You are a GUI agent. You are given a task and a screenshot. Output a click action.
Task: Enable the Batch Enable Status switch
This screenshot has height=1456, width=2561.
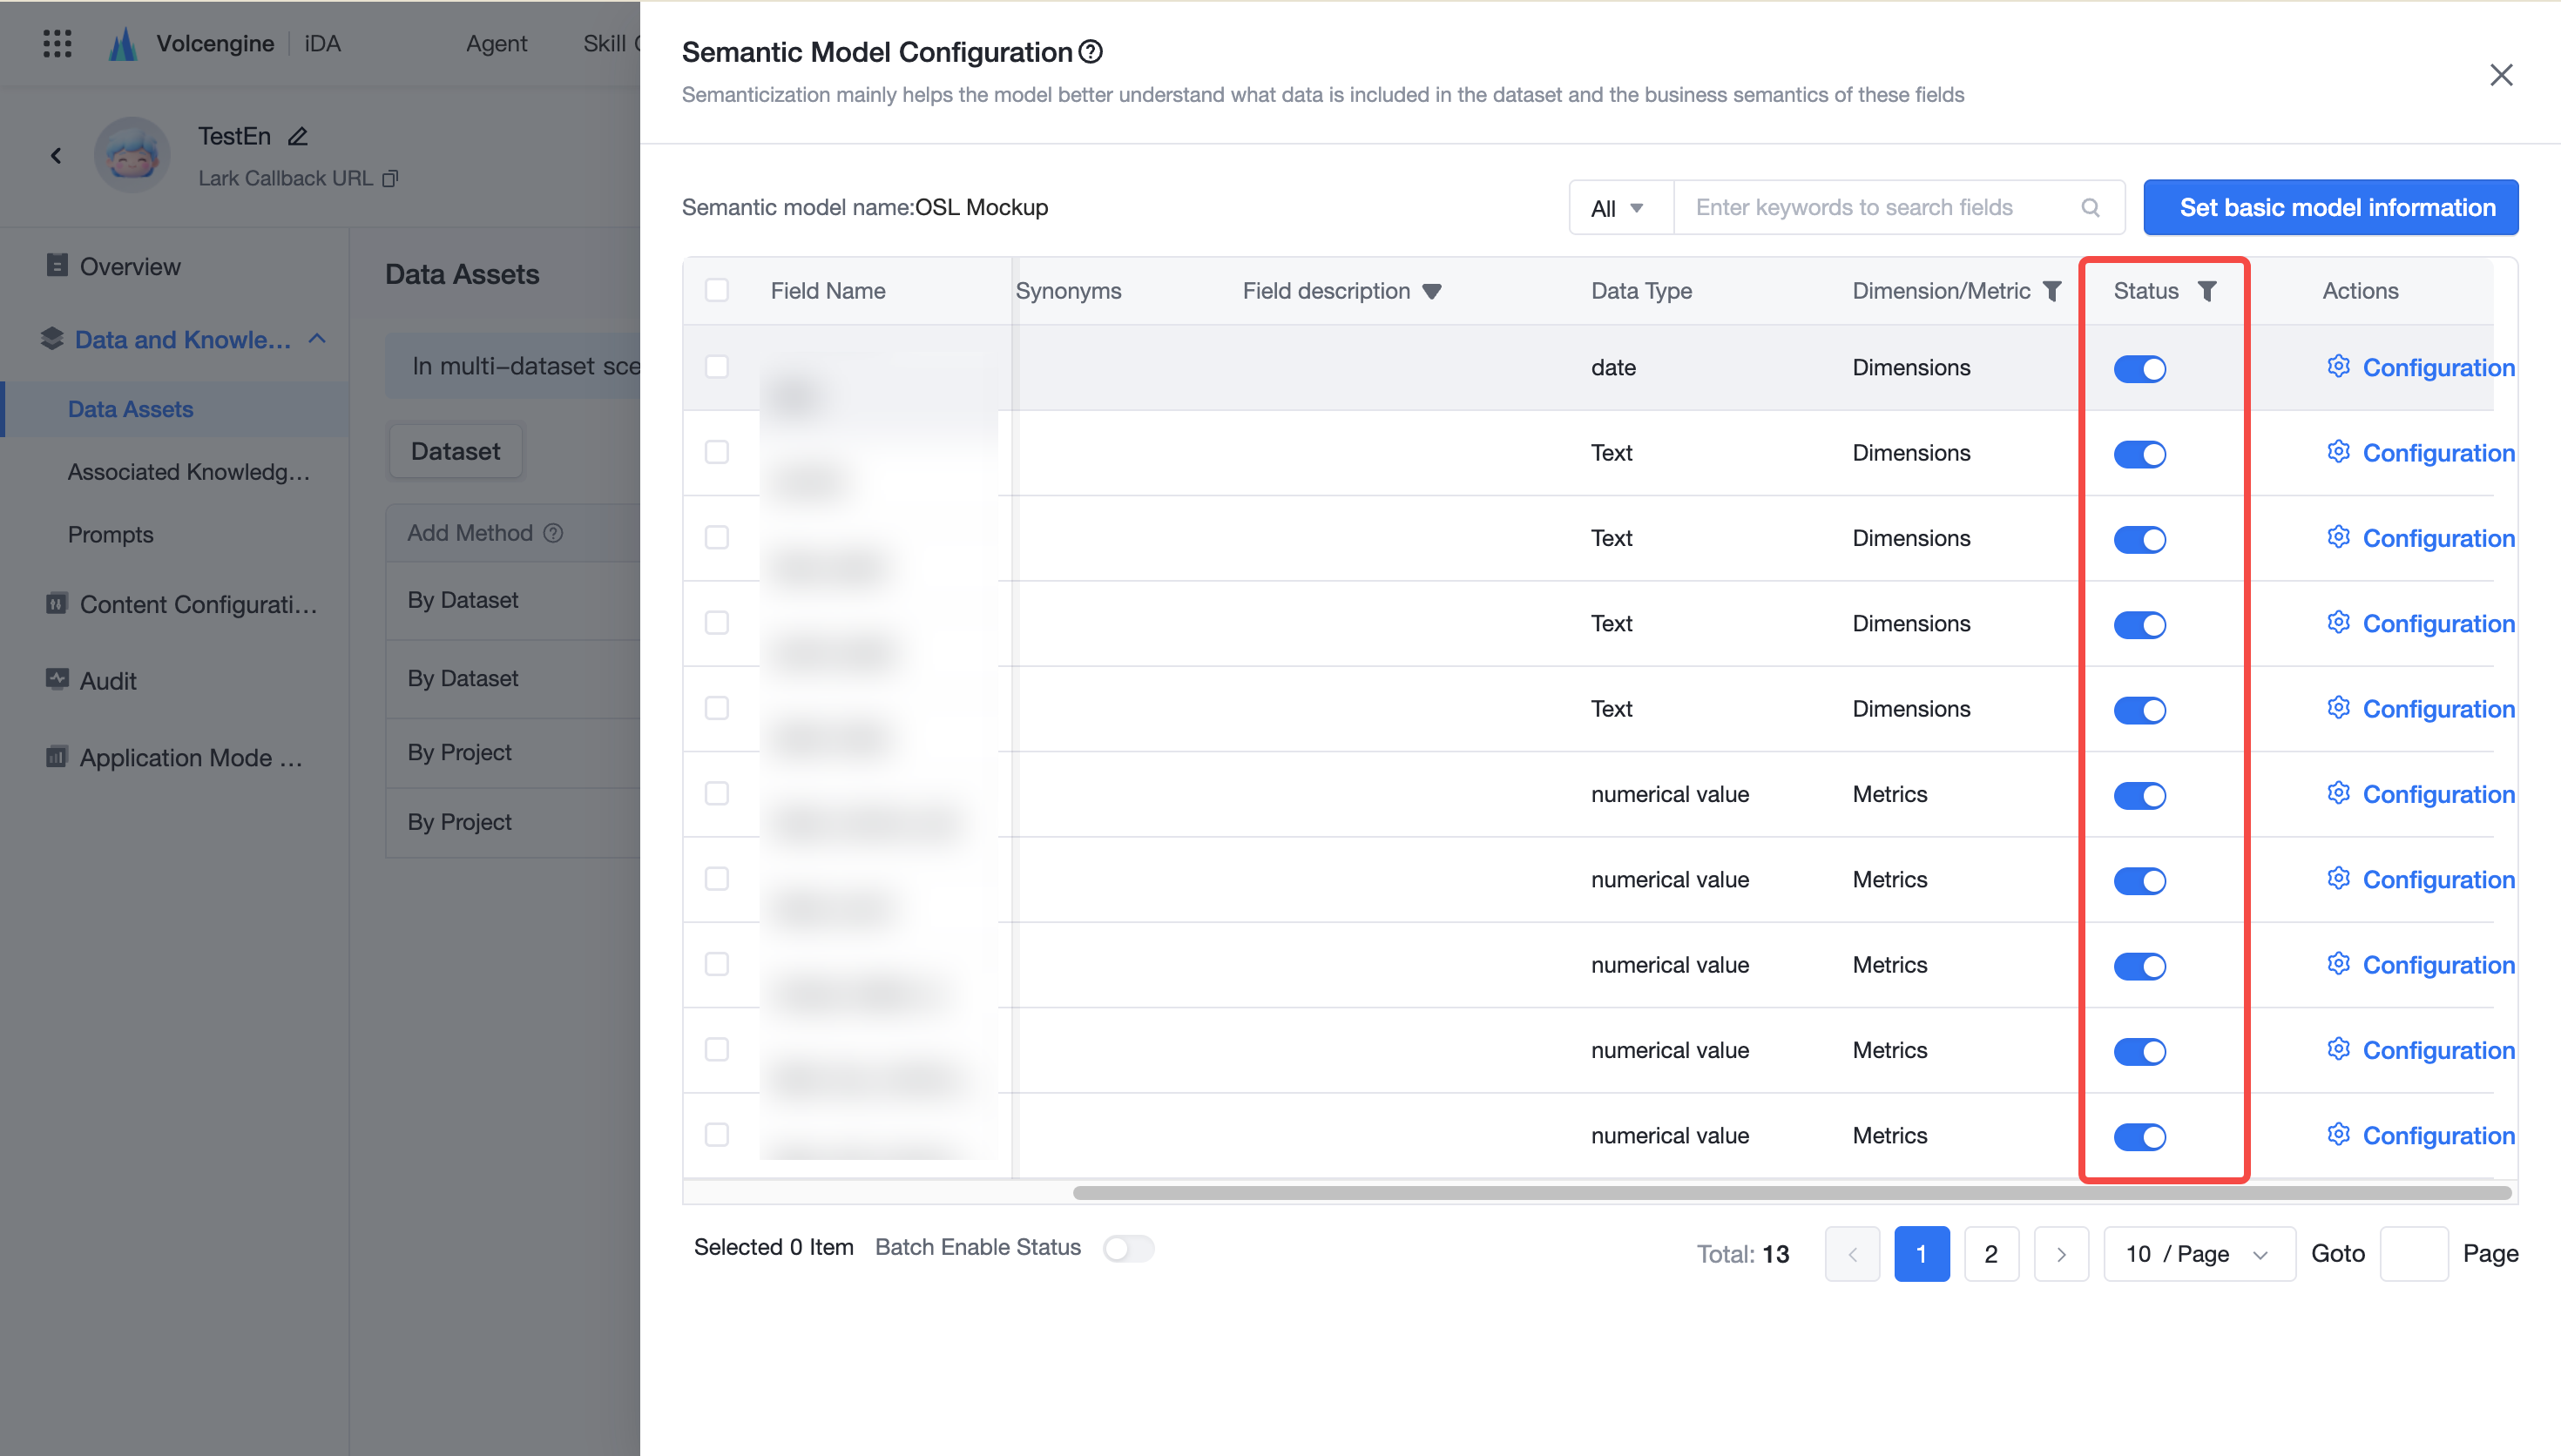tap(1128, 1248)
